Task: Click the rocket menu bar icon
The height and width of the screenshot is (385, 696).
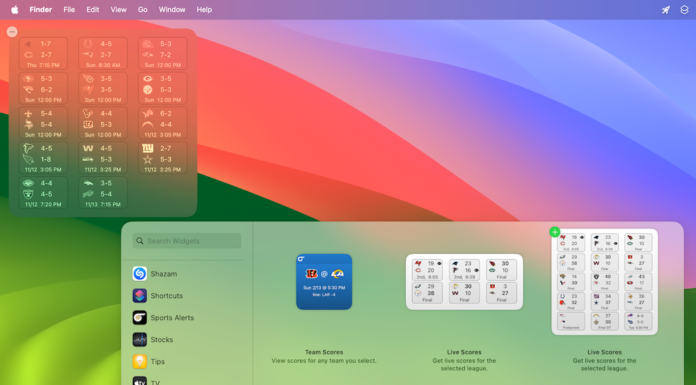Action: pos(665,10)
